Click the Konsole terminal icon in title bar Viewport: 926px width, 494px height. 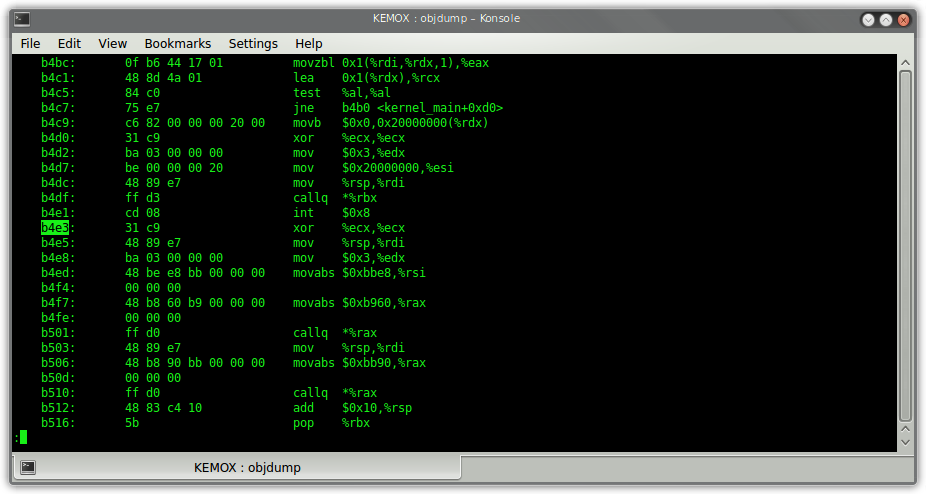click(x=22, y=19)
